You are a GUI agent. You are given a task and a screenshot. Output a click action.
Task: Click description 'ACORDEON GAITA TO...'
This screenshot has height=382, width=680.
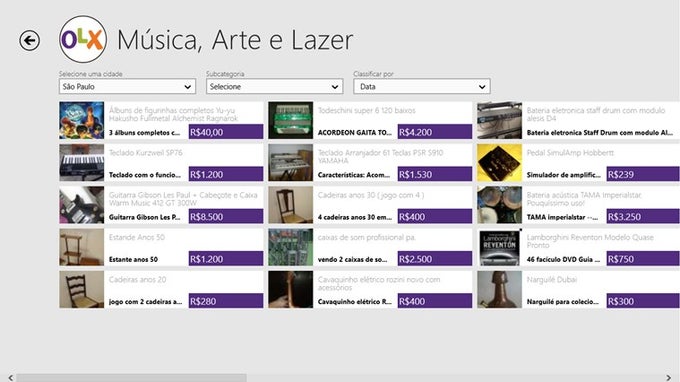[355, 132]
